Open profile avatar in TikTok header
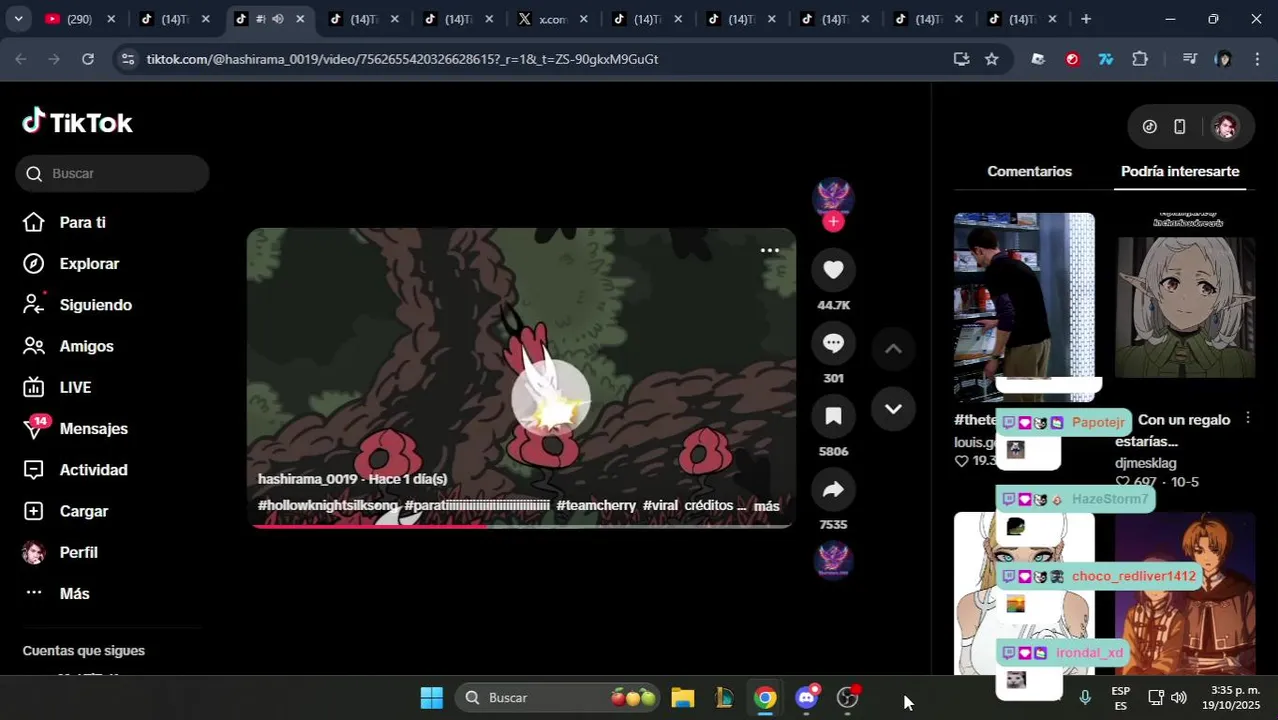 pos(1225,126)
